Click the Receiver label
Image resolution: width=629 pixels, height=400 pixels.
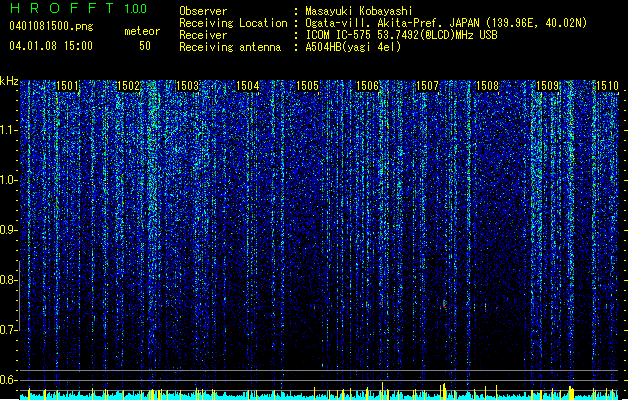pyautogui.click(x=203, y=35)
